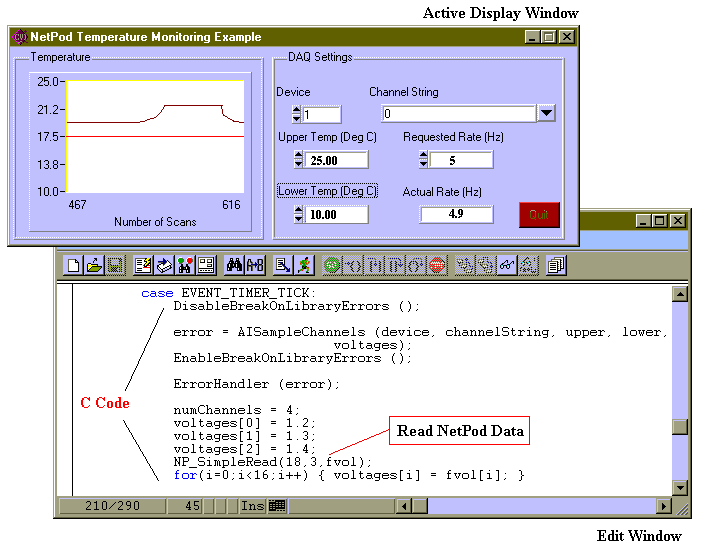Click the first braces step icon after Go

pos(353,265)
